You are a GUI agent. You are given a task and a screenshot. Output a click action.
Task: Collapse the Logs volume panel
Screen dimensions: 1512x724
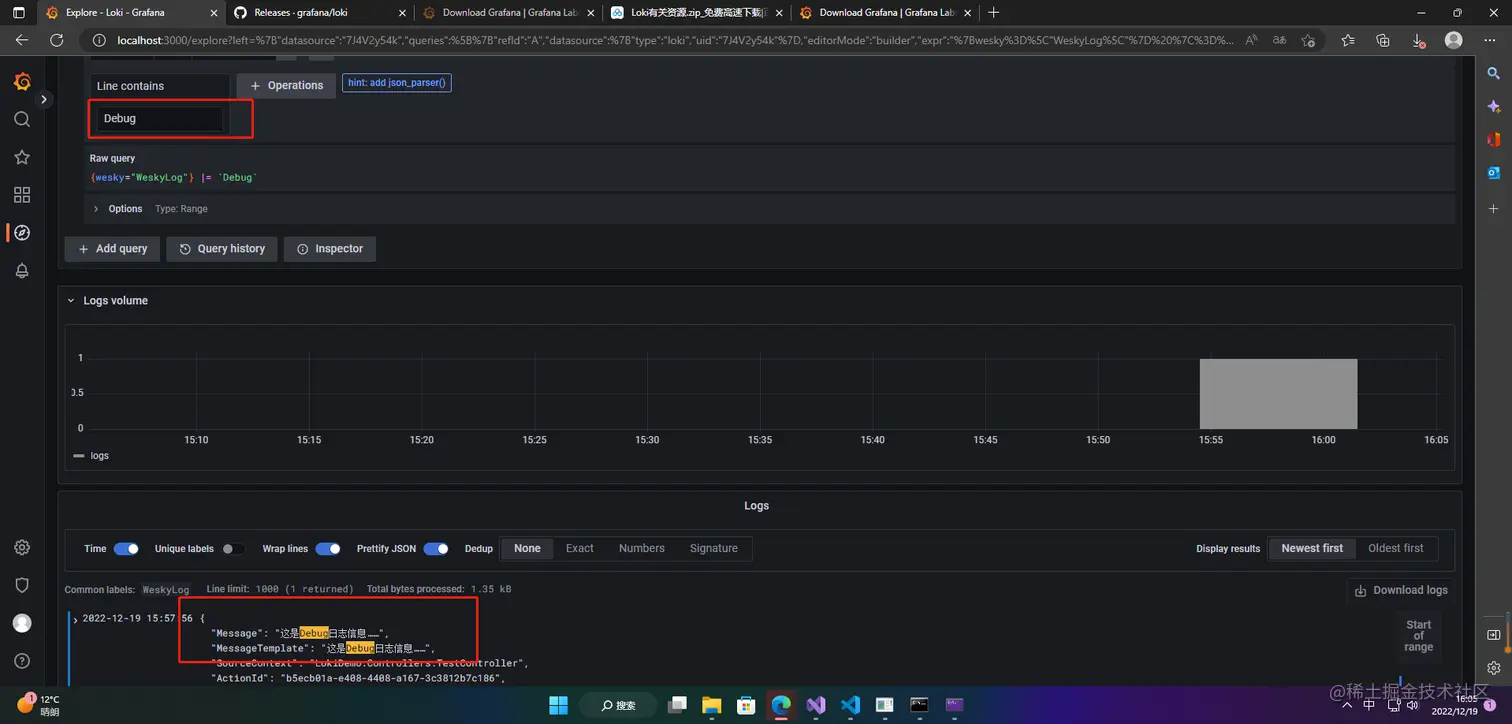click(x=107, y=301)
